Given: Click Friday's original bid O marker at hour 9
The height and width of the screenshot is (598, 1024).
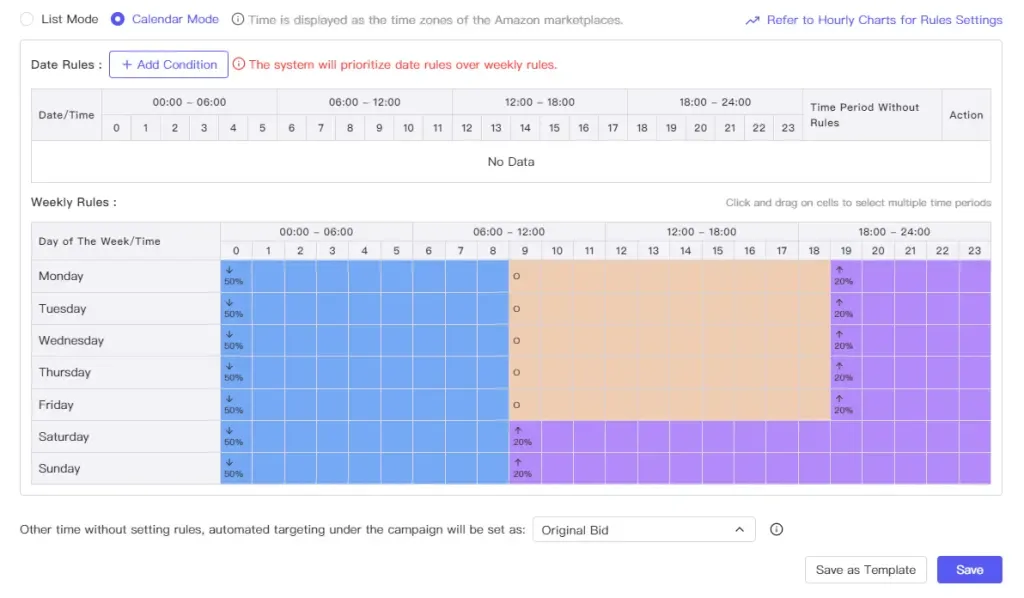Looking at the screenshot, I should (x=517, y=405).
